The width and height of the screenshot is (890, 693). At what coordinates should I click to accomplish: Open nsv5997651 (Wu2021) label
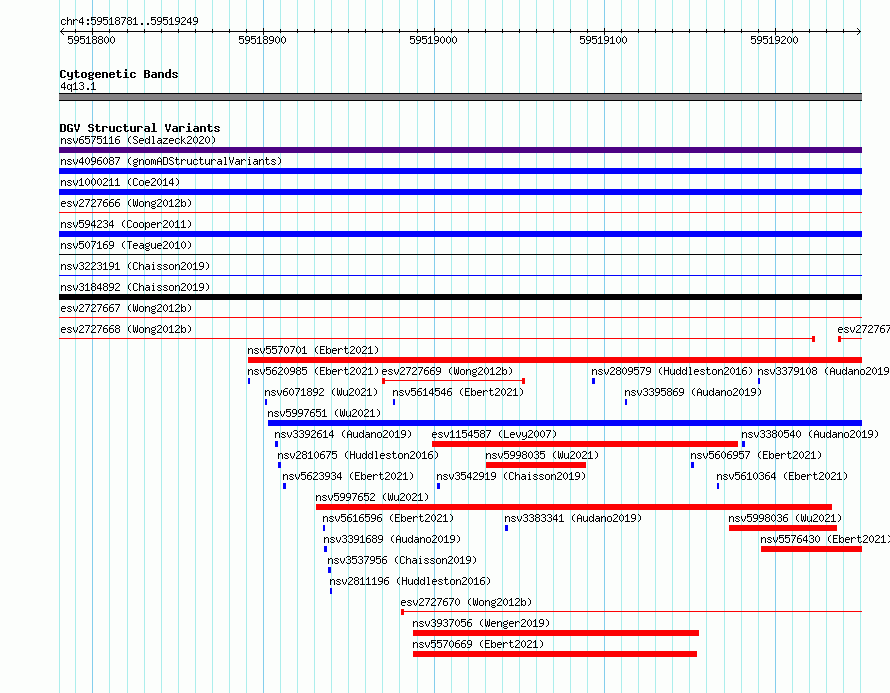point(324,413)
